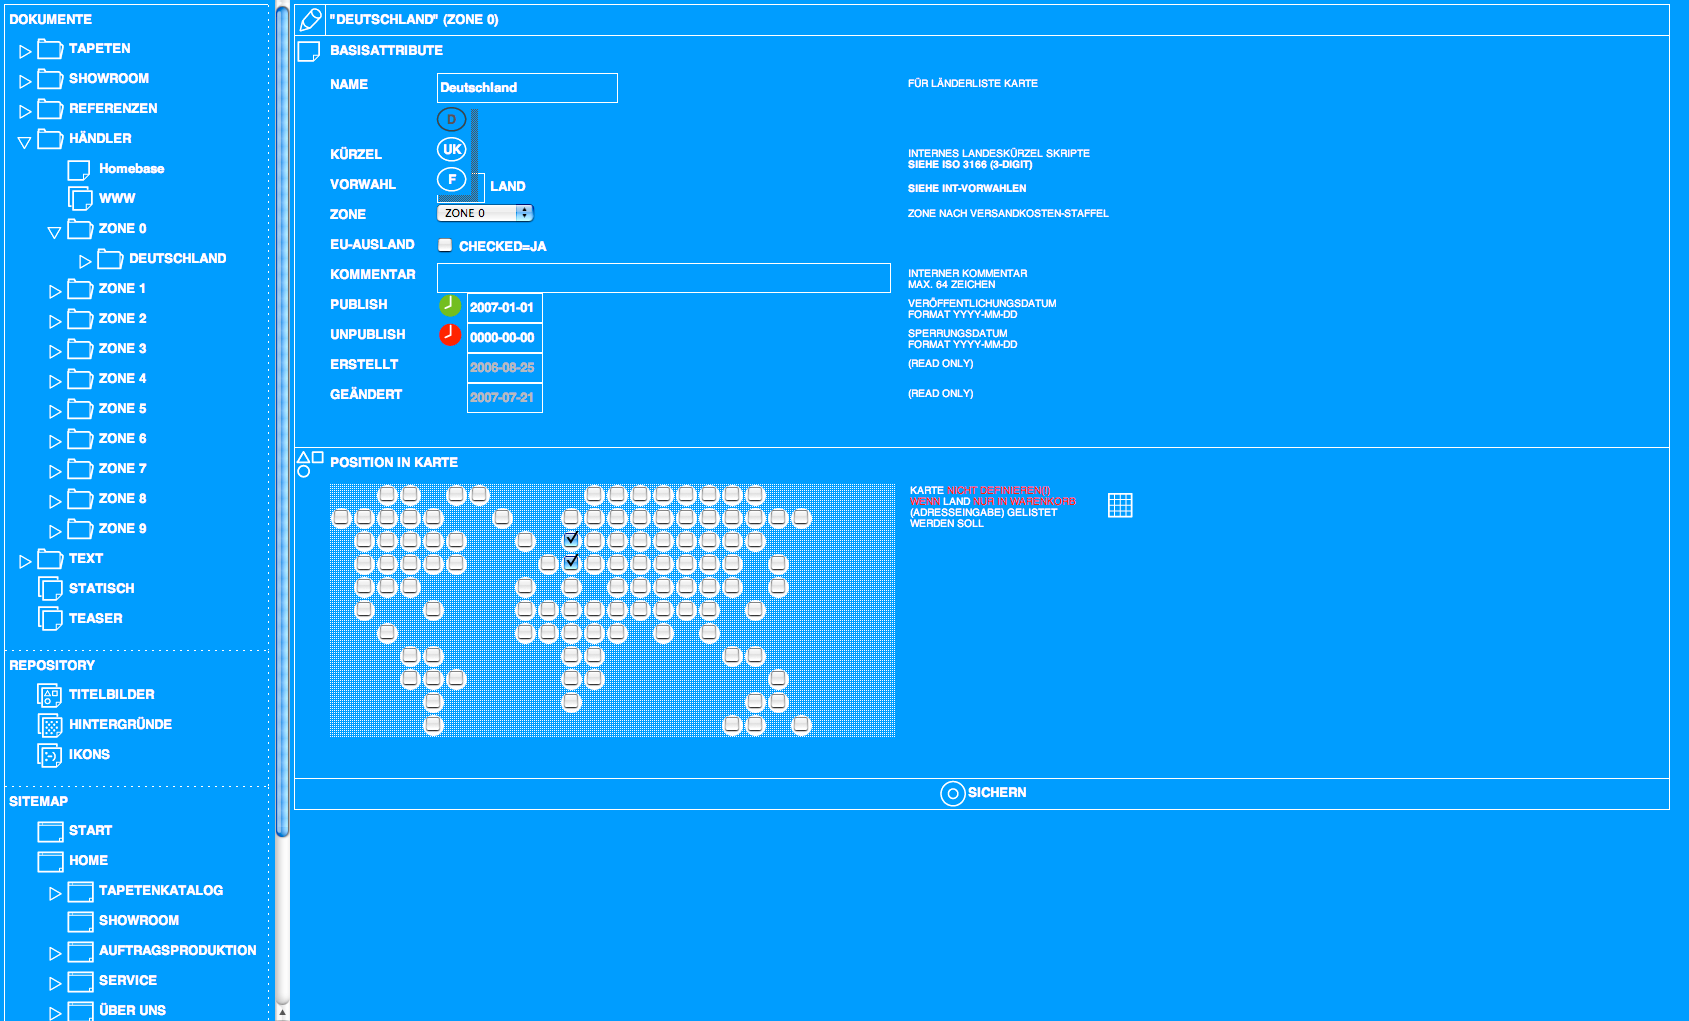Click inside the KOMMENTAR text field
The height and width of the screenshot is (1021, 1689).
pyautogui.click(x=663, y=278)
